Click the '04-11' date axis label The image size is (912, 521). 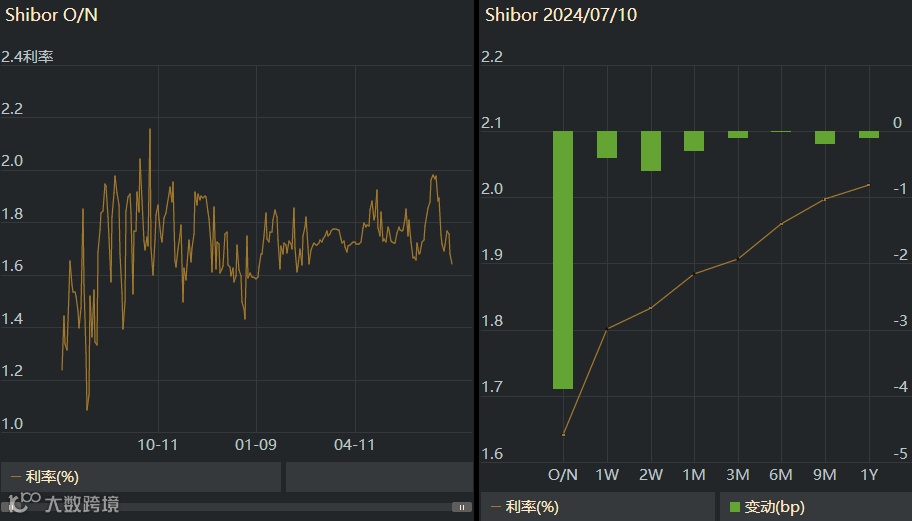click(355, 445)
